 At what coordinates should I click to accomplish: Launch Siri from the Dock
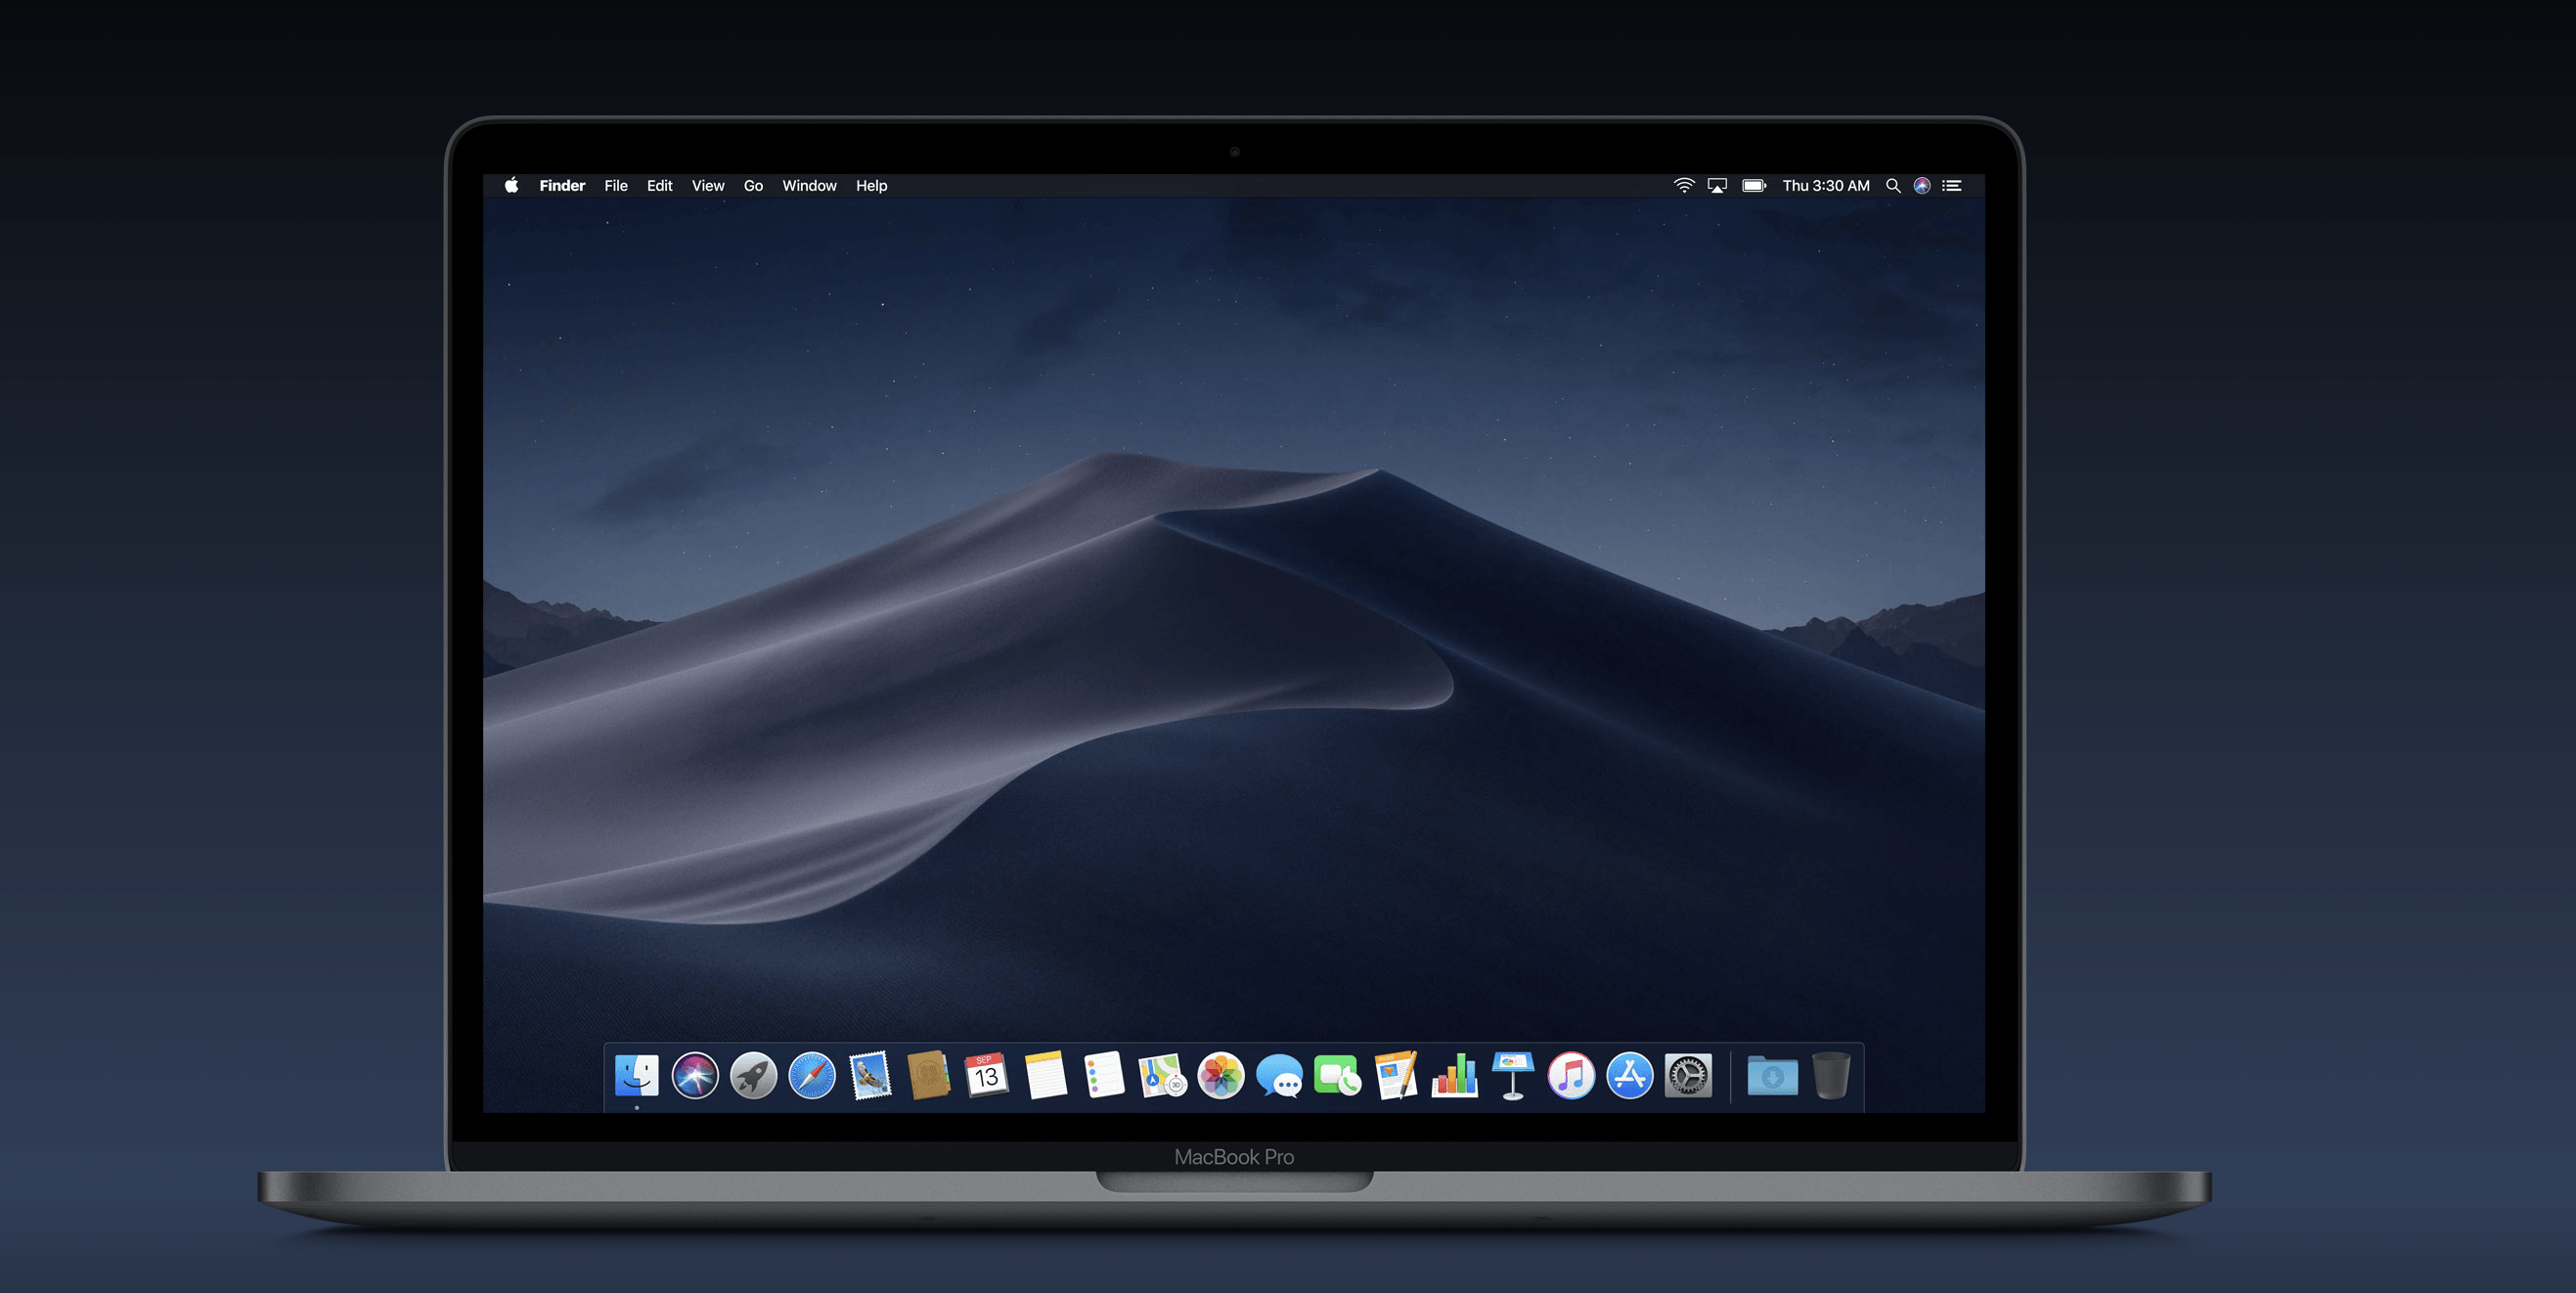pyautogui.click(x=695, y=1076)
